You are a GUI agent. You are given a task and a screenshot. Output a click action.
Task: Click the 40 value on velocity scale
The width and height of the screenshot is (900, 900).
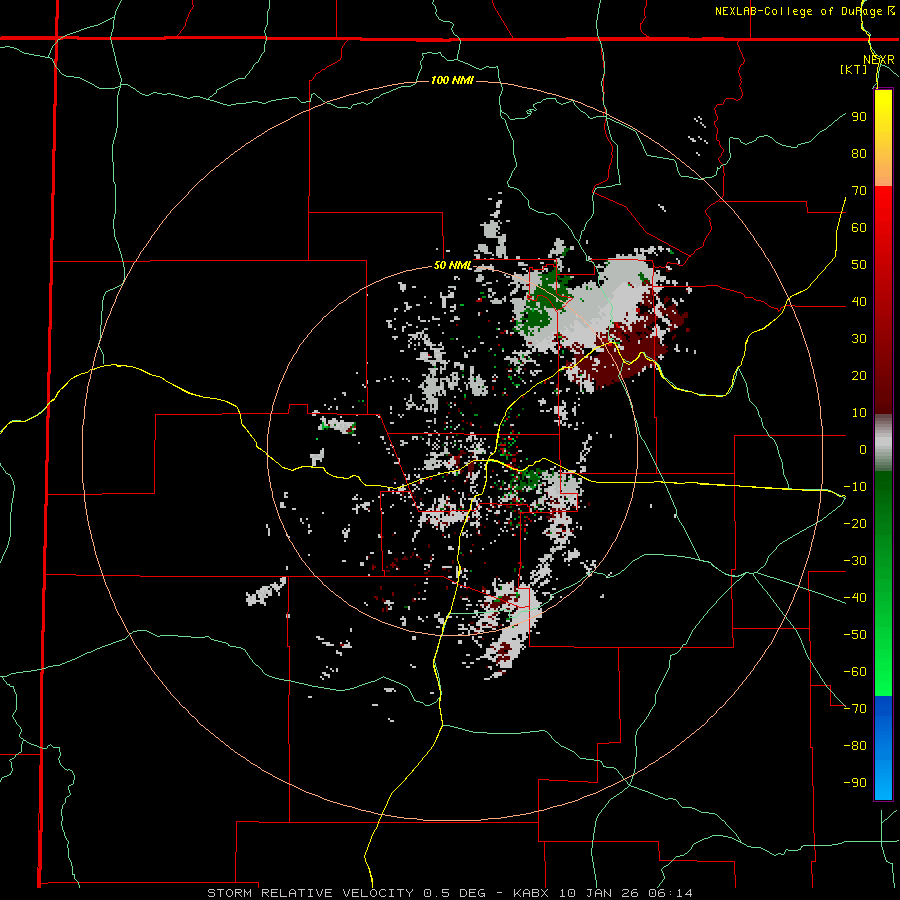click(x=859, y=302)
